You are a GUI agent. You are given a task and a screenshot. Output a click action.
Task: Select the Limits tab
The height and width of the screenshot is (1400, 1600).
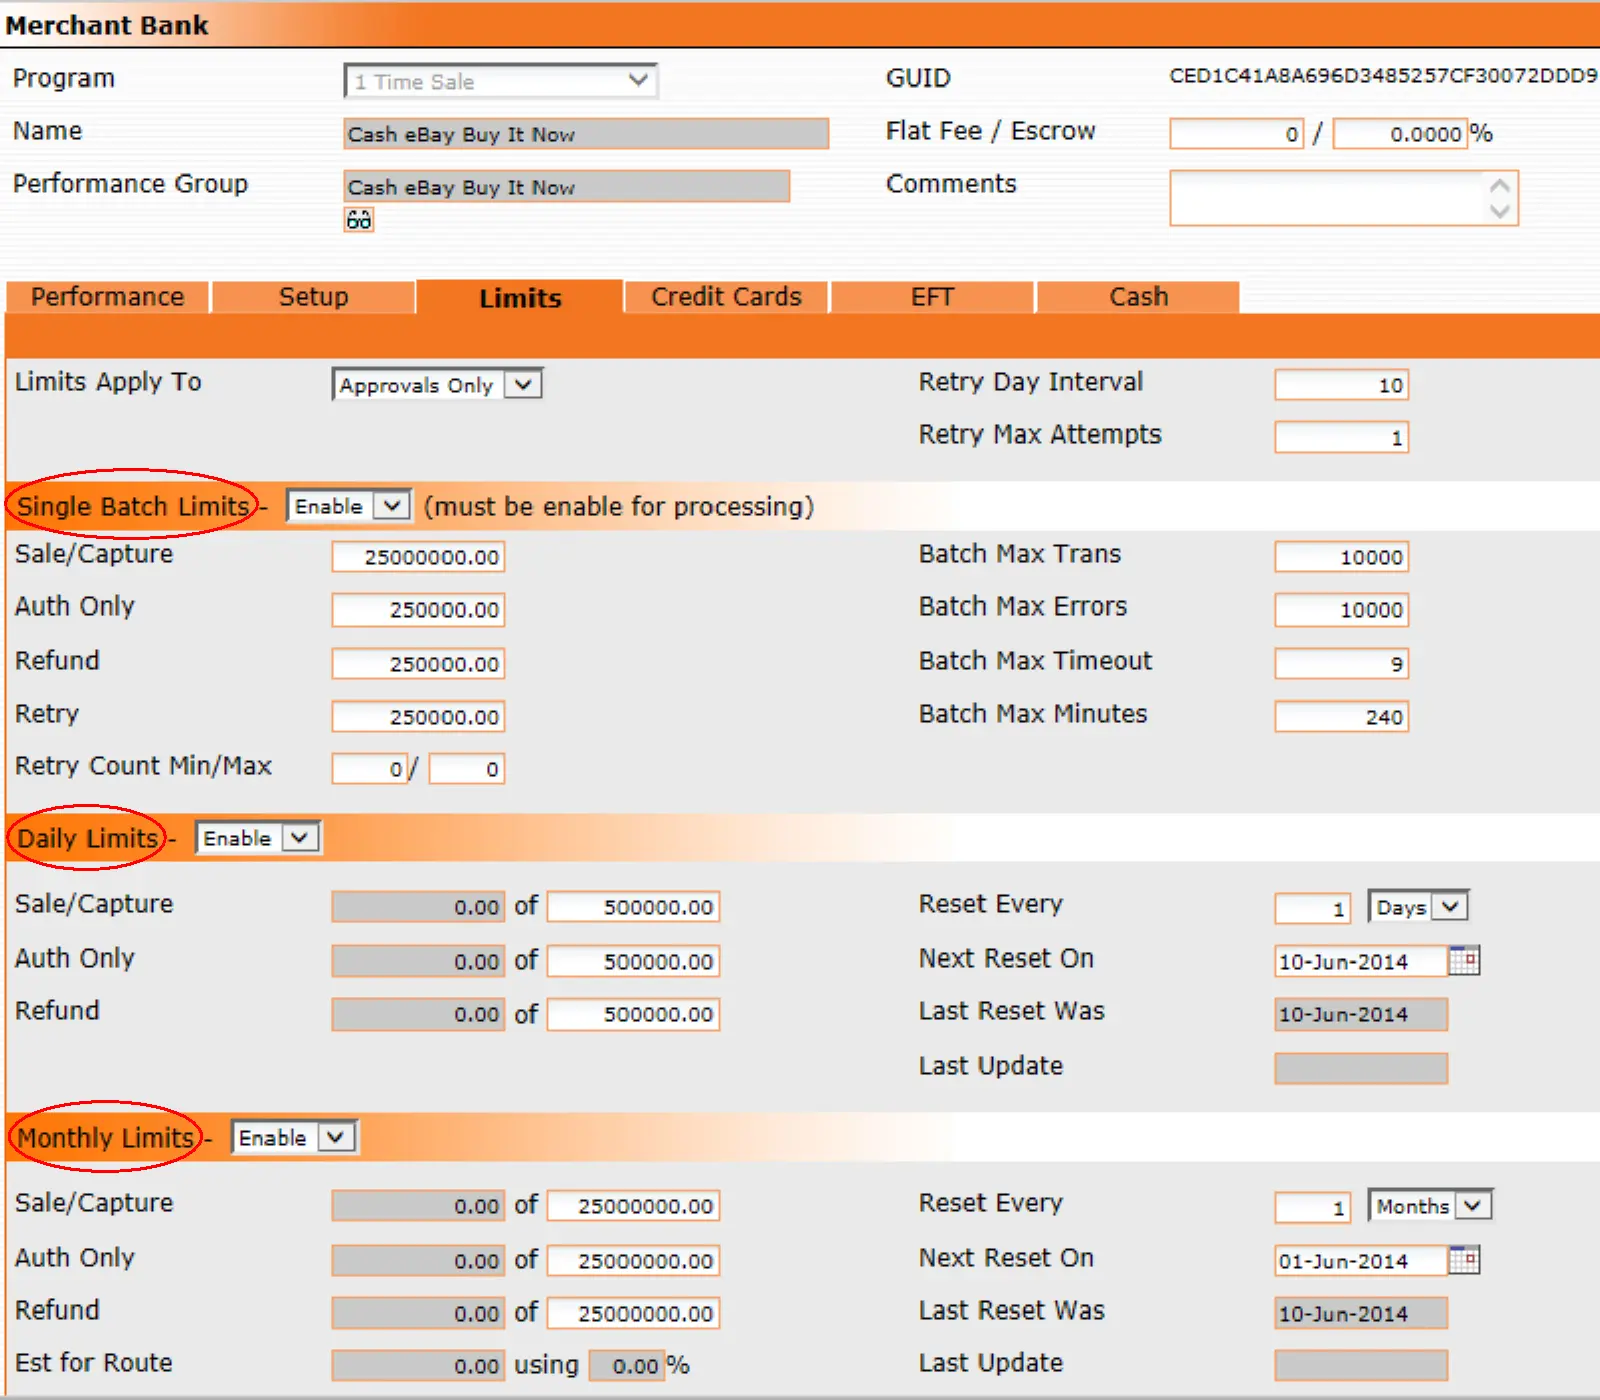520,296
